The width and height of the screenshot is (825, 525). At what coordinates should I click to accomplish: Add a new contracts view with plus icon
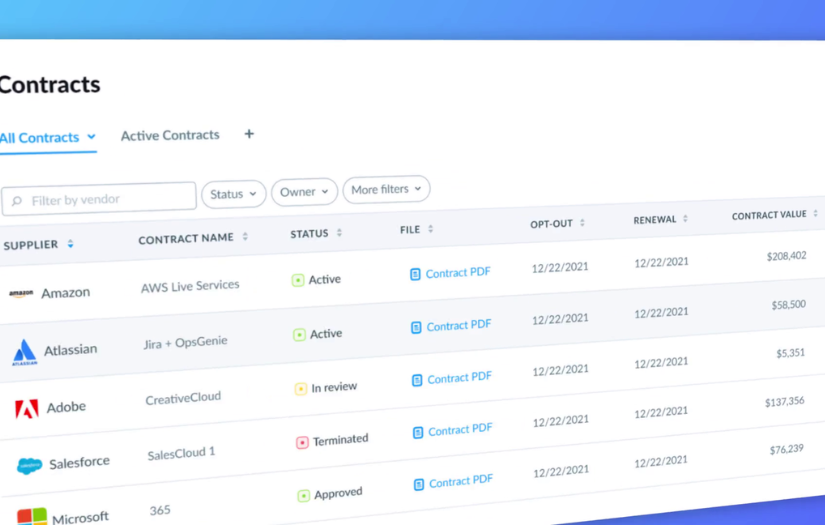pyautogui.click(x=249, y=134)
